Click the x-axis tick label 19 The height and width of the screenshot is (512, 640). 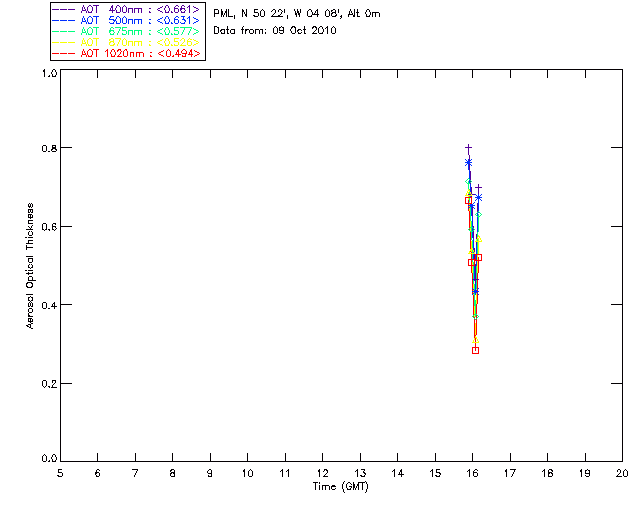coord(585,474)
